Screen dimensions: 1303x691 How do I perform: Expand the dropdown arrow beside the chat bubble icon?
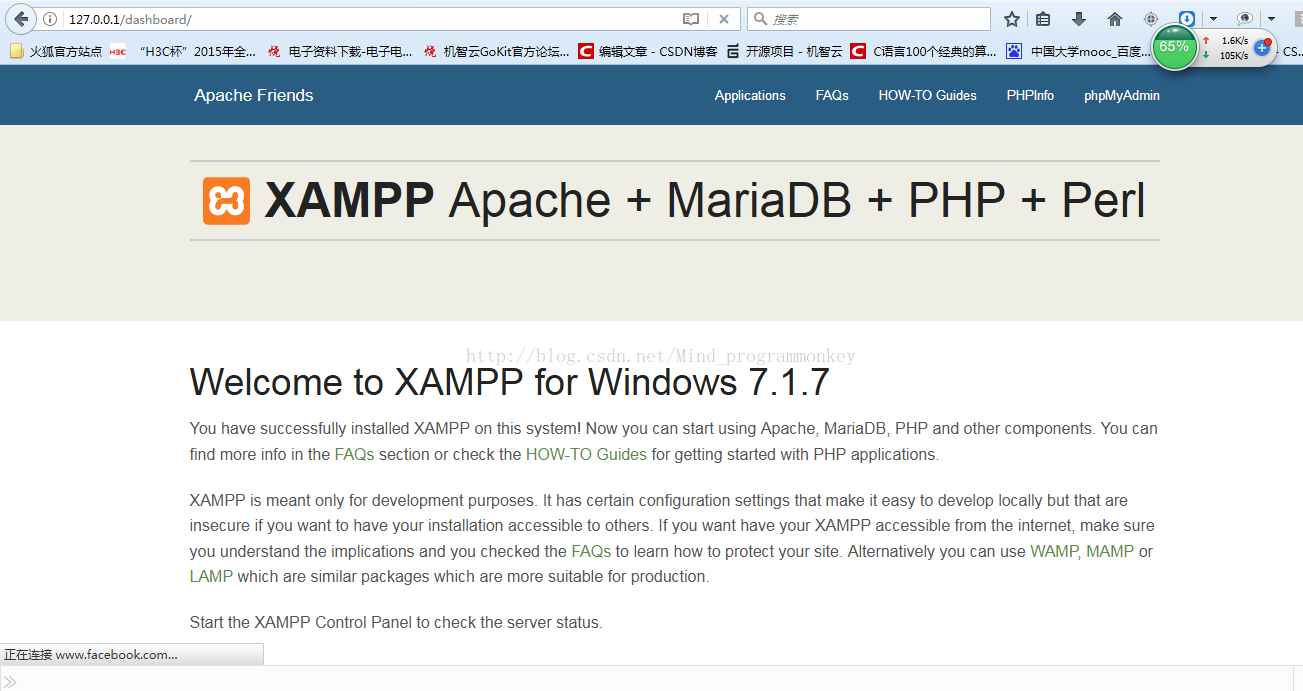click(1271, 19)
